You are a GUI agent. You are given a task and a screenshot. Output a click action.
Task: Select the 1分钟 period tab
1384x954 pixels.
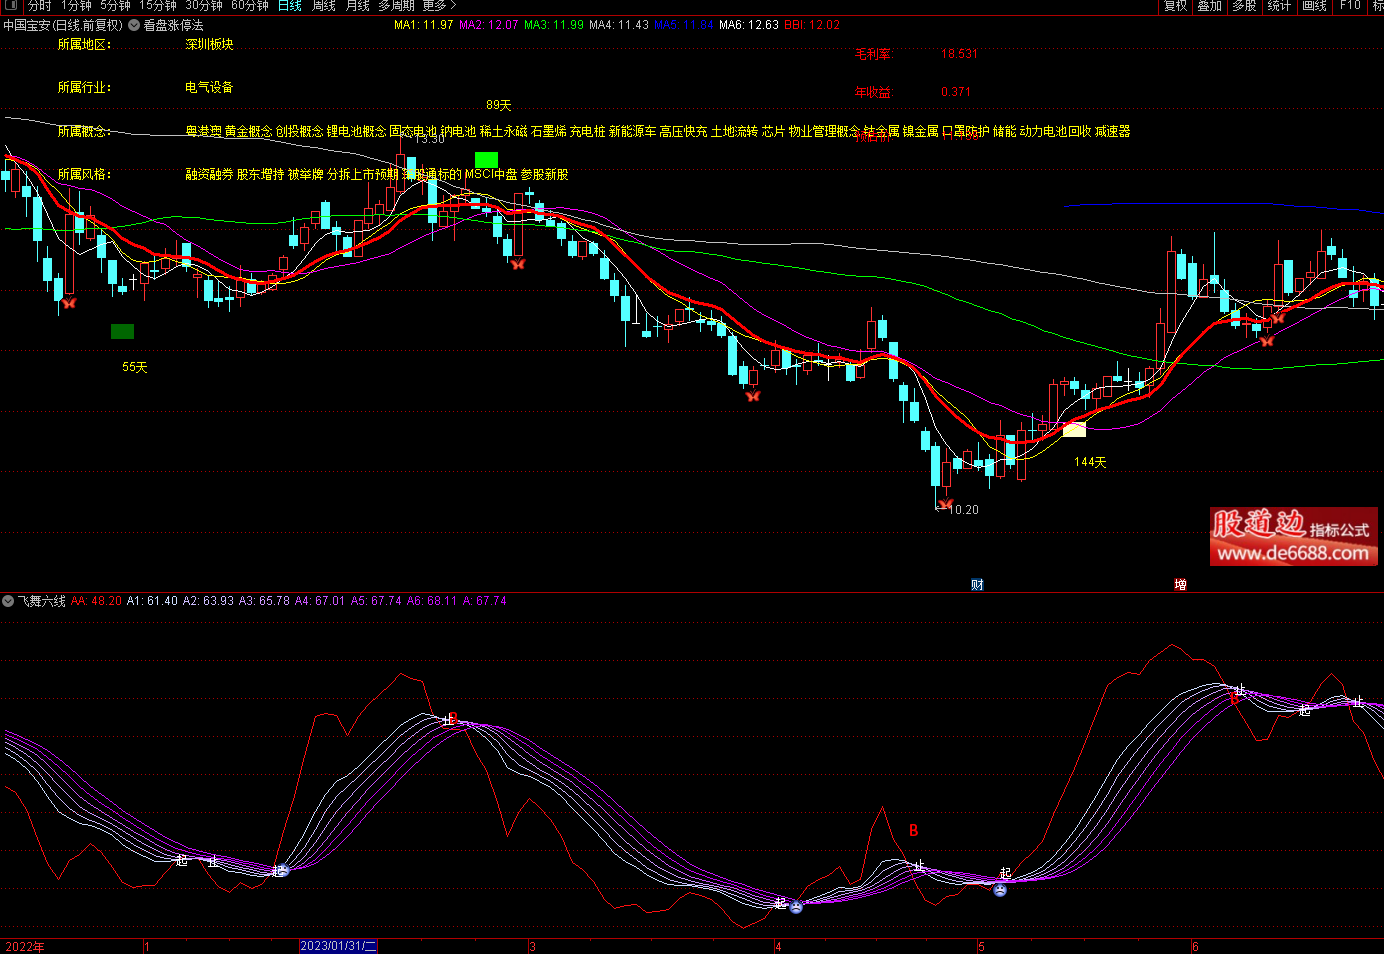pos(77,5)
